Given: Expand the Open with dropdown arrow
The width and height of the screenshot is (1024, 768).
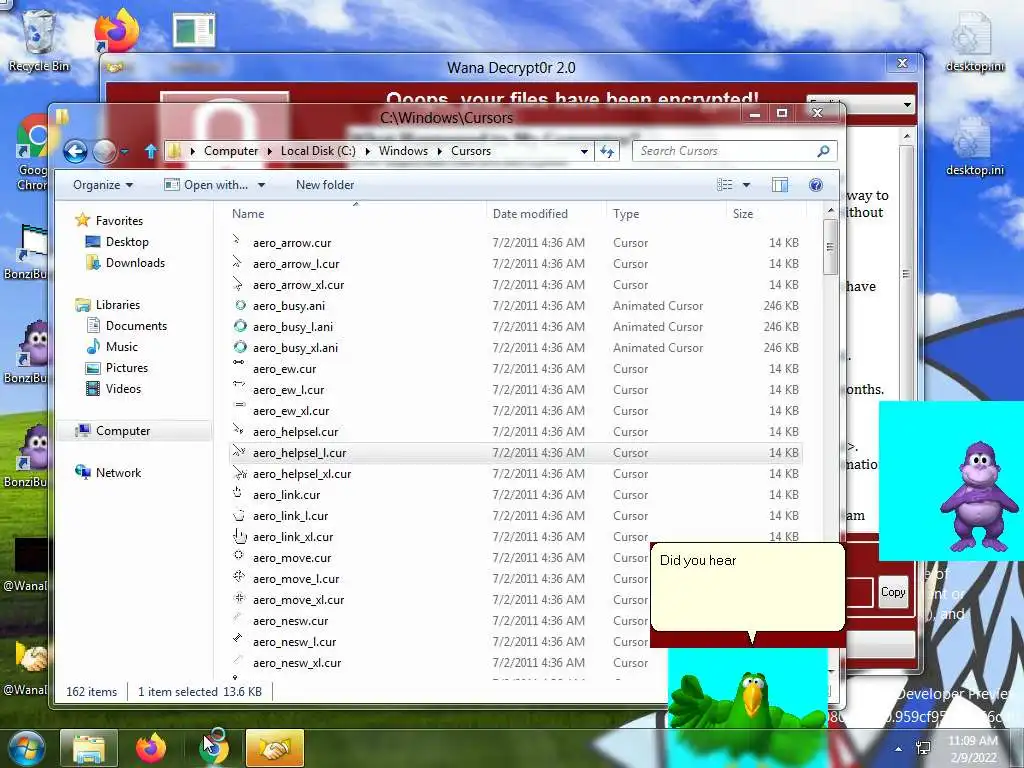Looking at the screenshot, I should (261, 185).
